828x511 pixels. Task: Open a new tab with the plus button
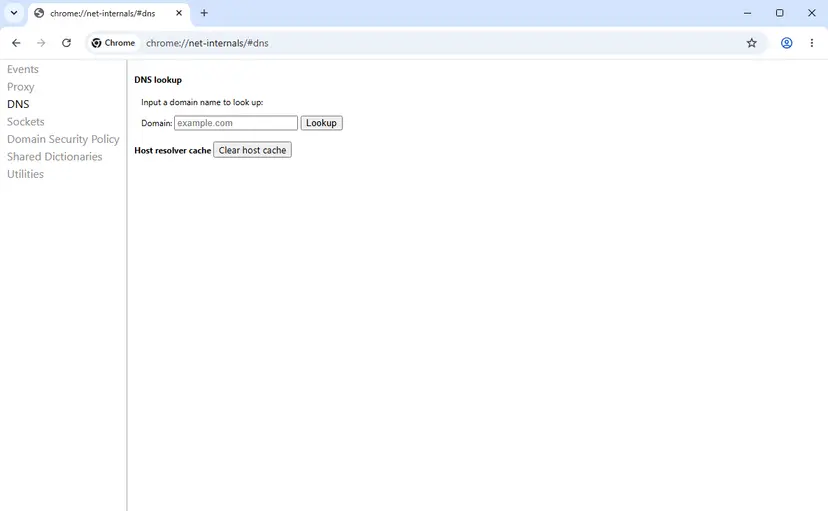click(204, 13)
